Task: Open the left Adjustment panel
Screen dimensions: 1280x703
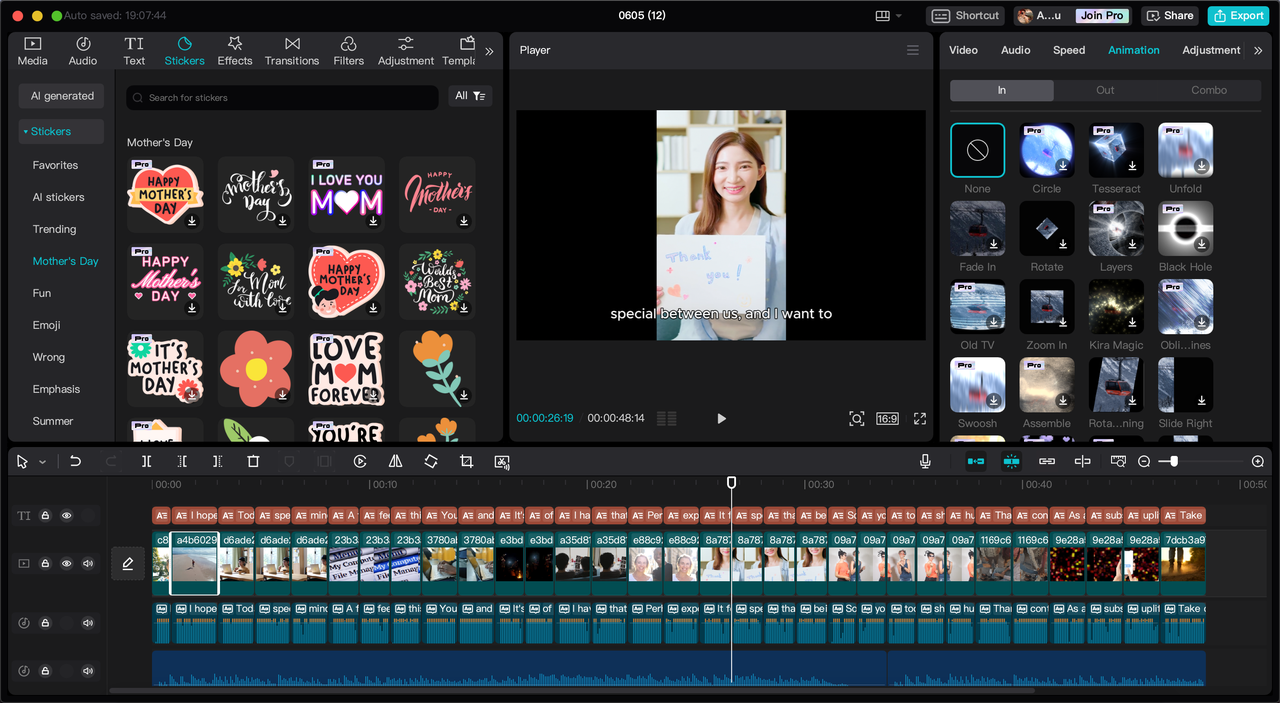Action: point(406,51)
